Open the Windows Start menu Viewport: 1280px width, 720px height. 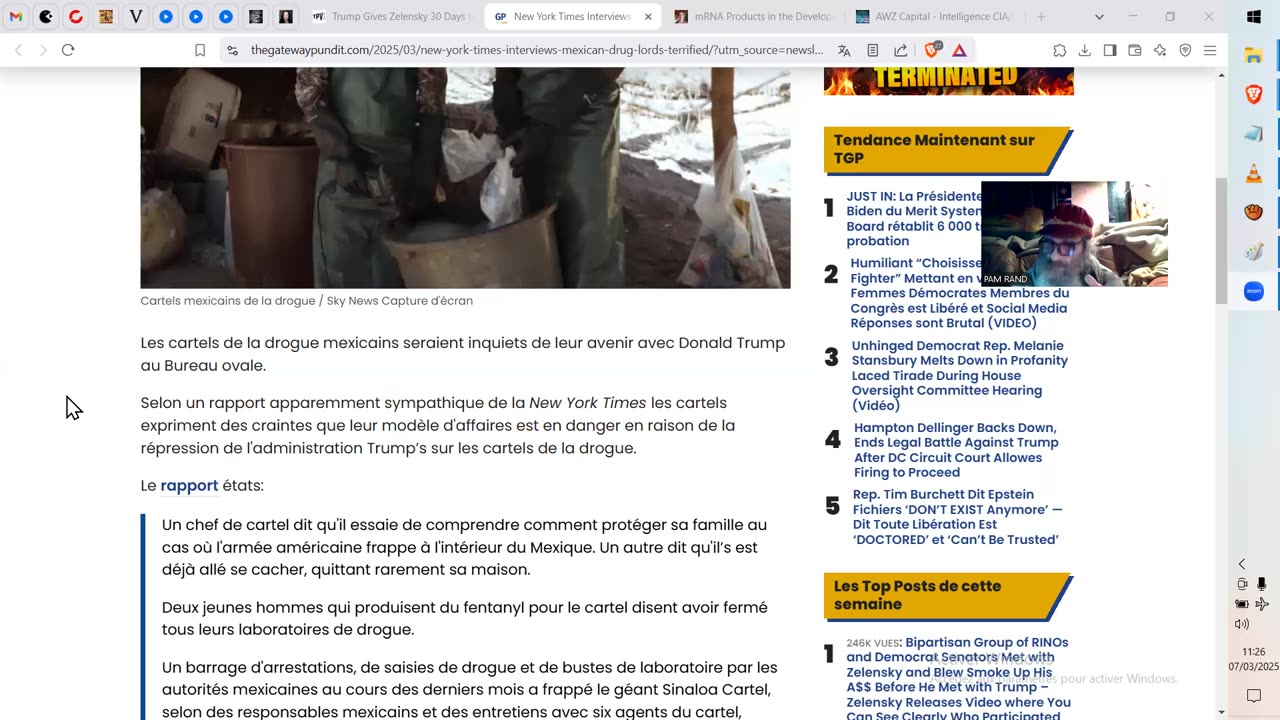click(x=1254, y=17)
